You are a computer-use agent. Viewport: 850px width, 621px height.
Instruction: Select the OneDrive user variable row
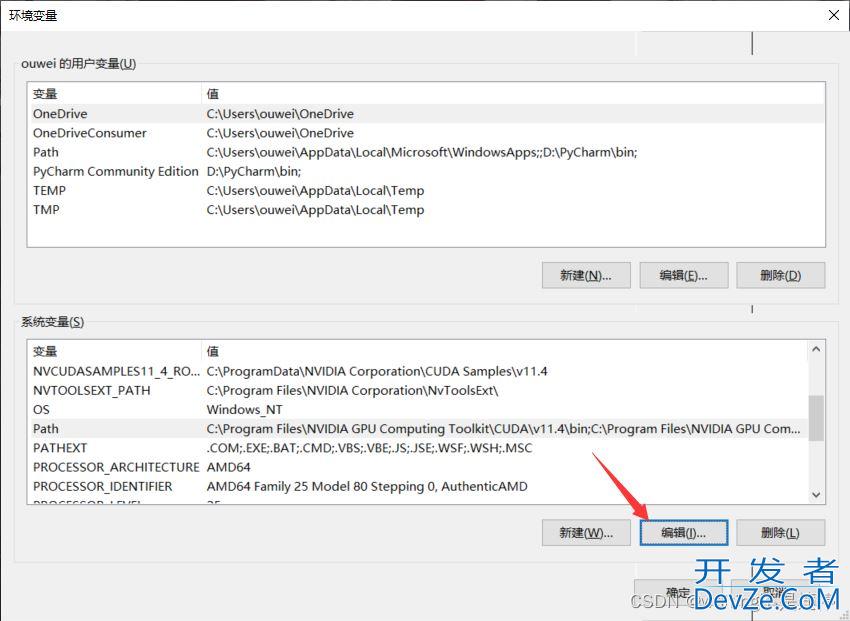pyautogui.click(x=426, y=114)
